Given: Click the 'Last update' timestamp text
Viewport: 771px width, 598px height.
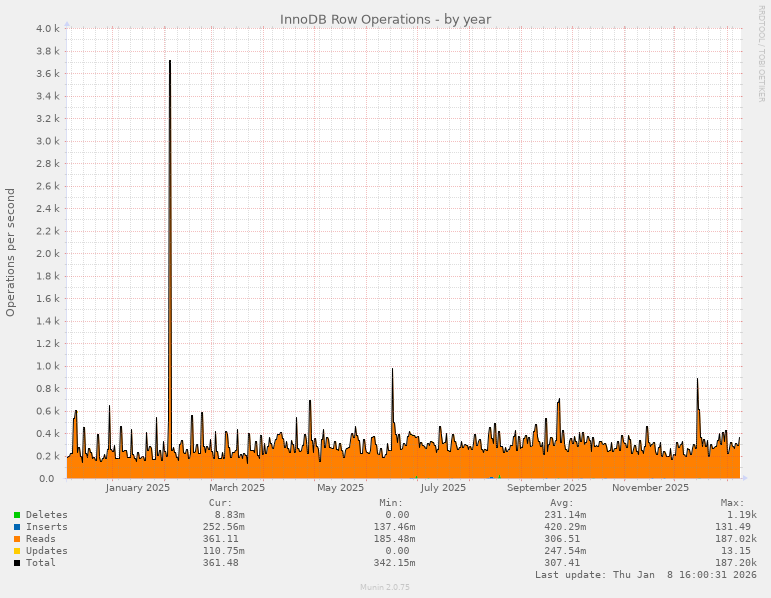Looking at the screenshot, I should pyautogui.click(x=646, y=575).
